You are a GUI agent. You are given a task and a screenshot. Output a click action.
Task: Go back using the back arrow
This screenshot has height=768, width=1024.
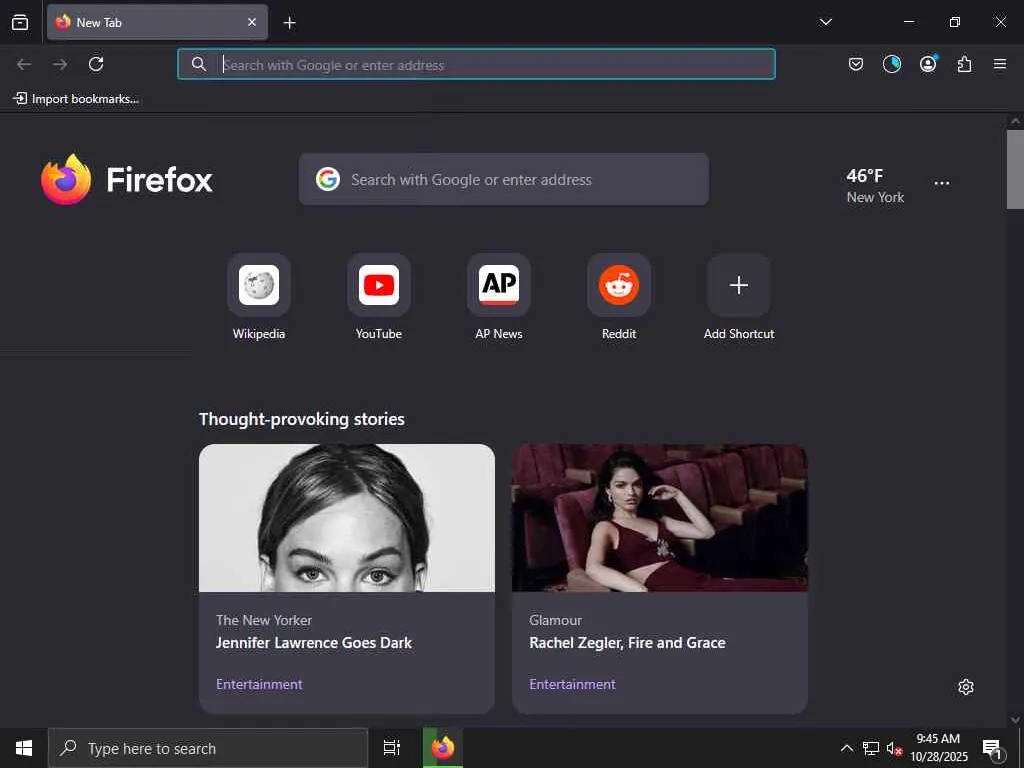(x=24, y=64)
